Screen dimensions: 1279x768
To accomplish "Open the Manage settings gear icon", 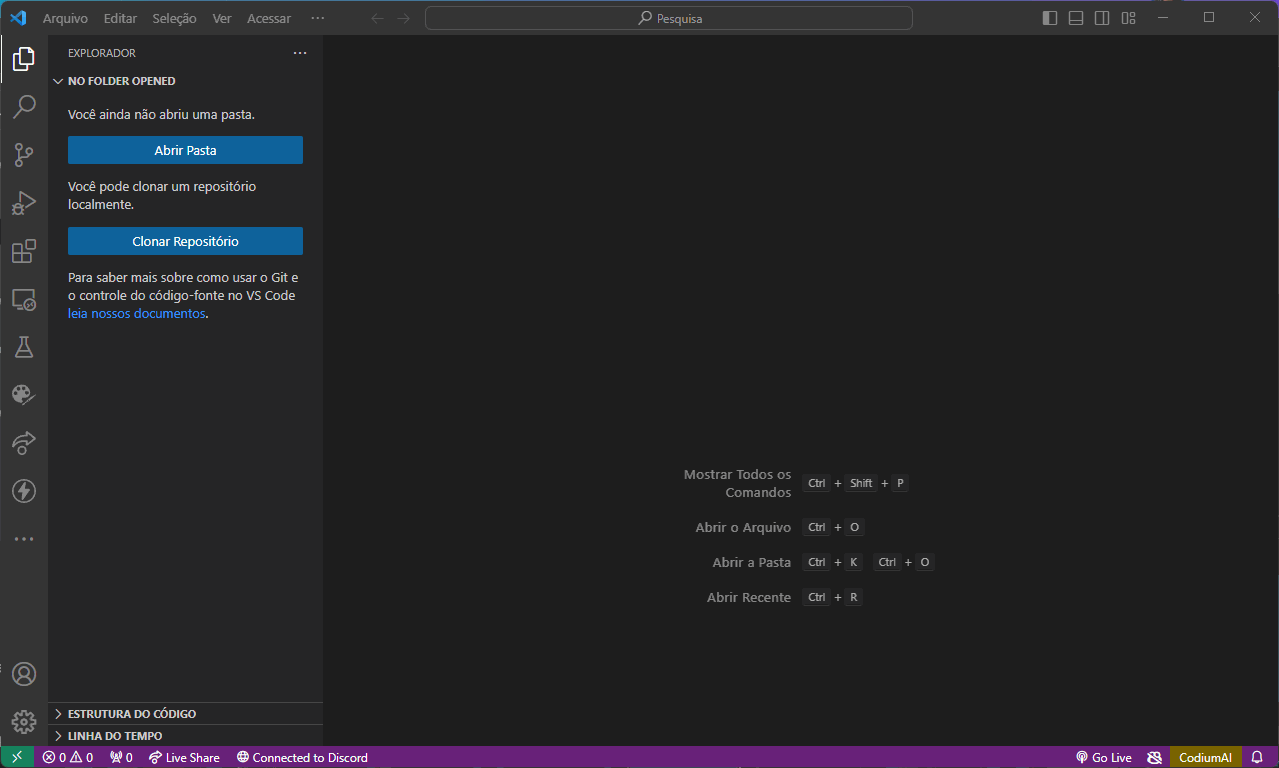I will [24, 721].
